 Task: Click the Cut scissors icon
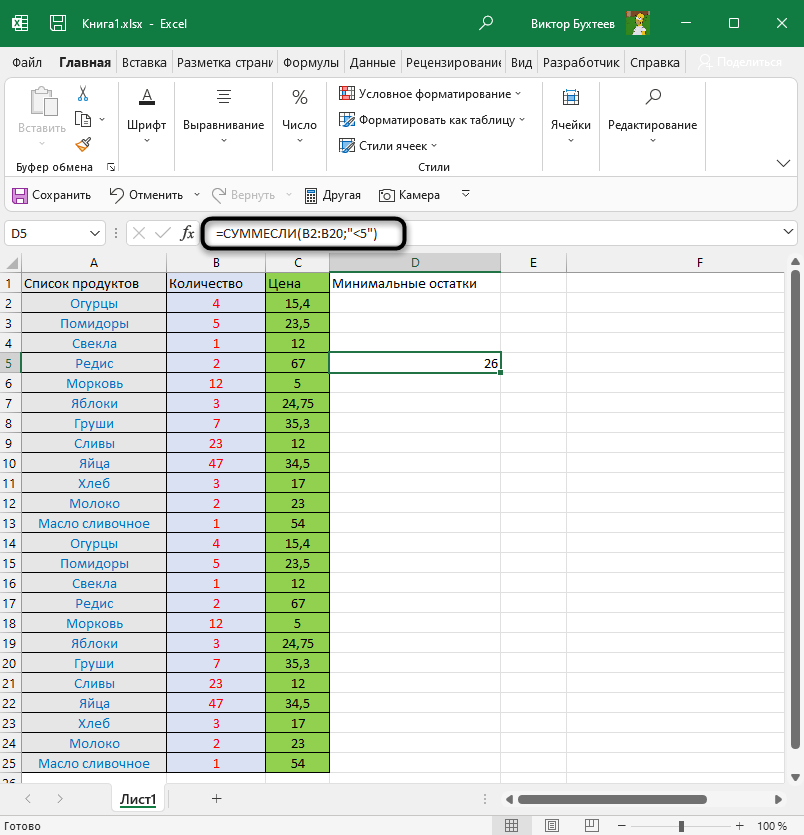[83, 95]
